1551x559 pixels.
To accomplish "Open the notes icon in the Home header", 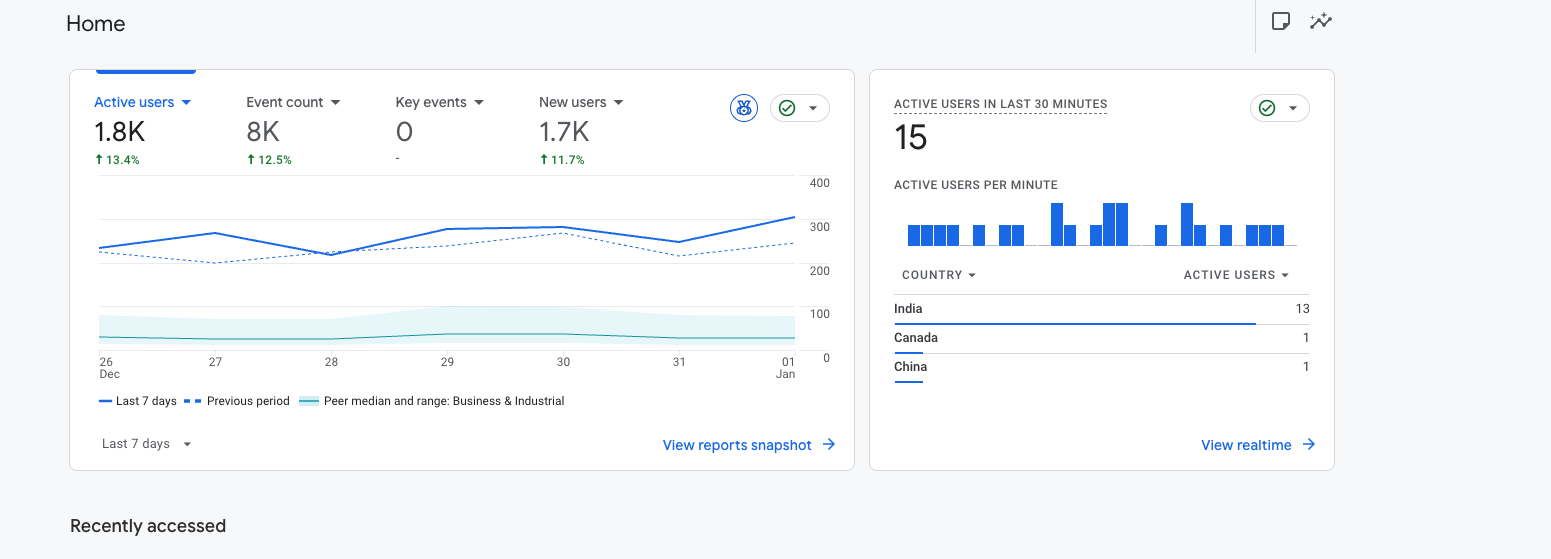I will pyautogui.click(x=1280, y=21).
